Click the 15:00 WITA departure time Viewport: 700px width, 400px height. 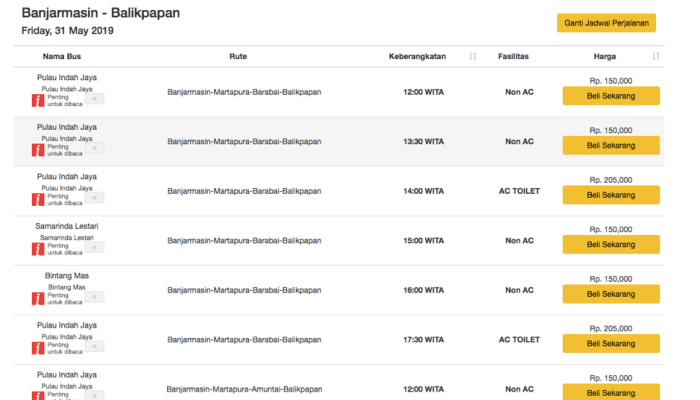424,241
